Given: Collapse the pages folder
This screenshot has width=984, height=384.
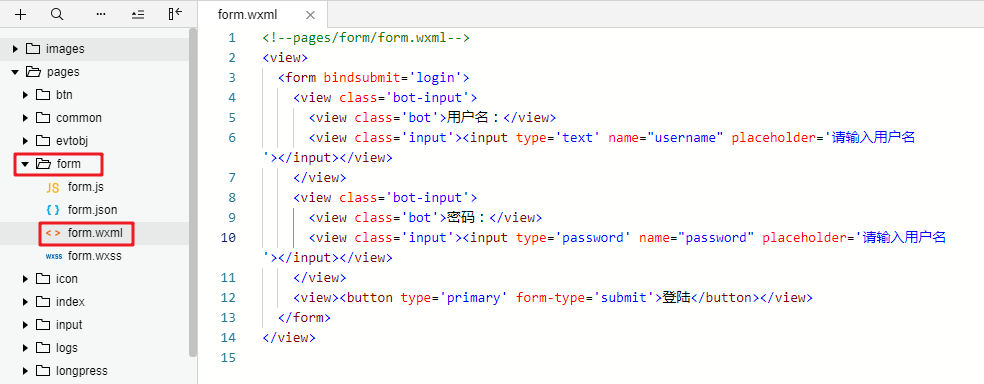Looking at the screenshot, I should [x=15, y=72].
